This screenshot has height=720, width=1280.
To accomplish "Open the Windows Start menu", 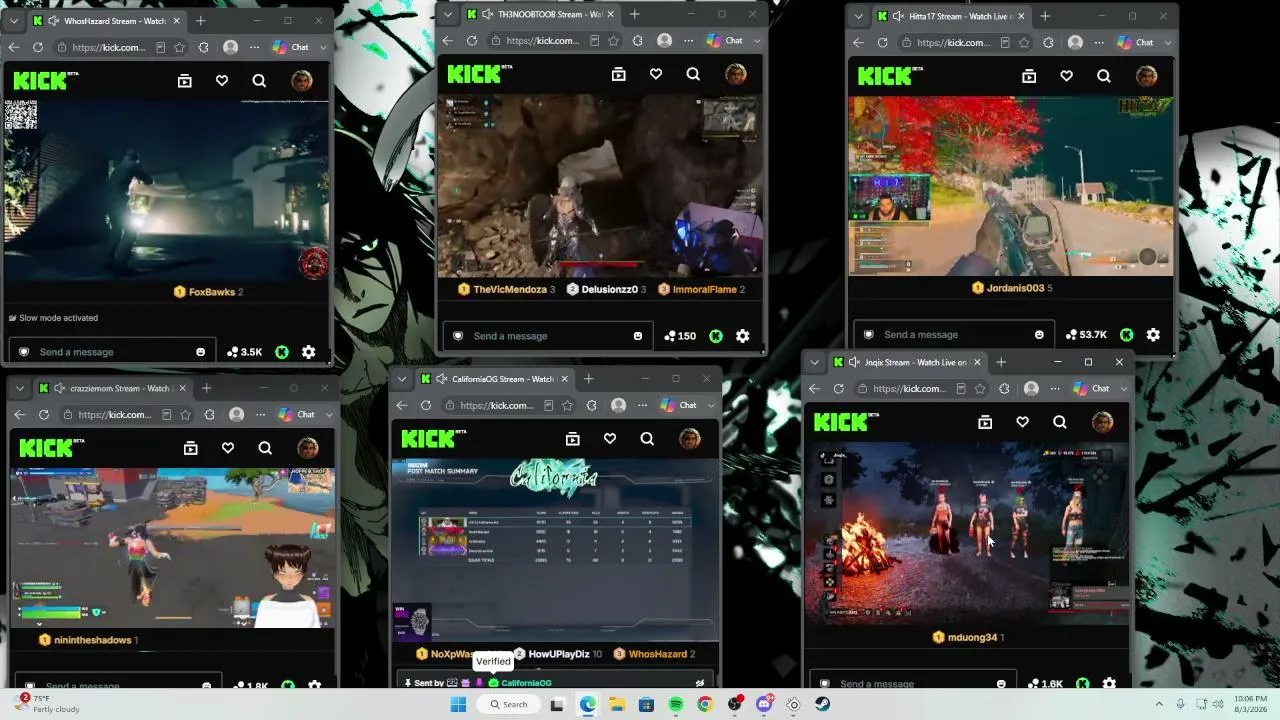I will (x=458, y=705).
